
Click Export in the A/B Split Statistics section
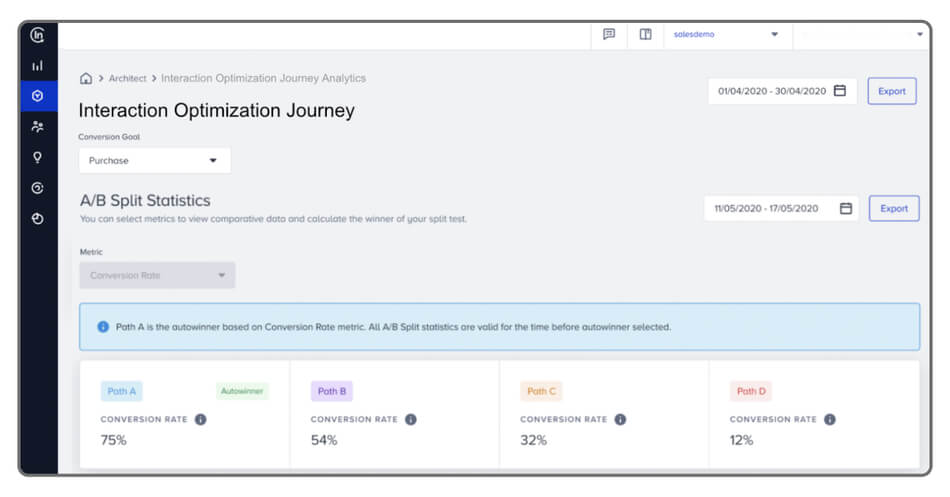tap(893, 208)
